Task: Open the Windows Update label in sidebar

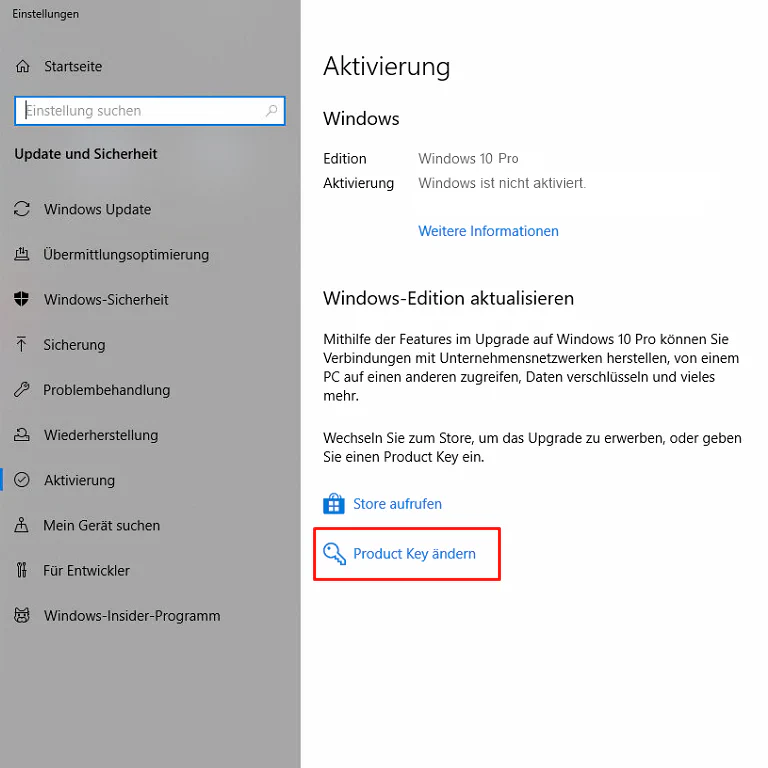Action: tap(98, 209)
